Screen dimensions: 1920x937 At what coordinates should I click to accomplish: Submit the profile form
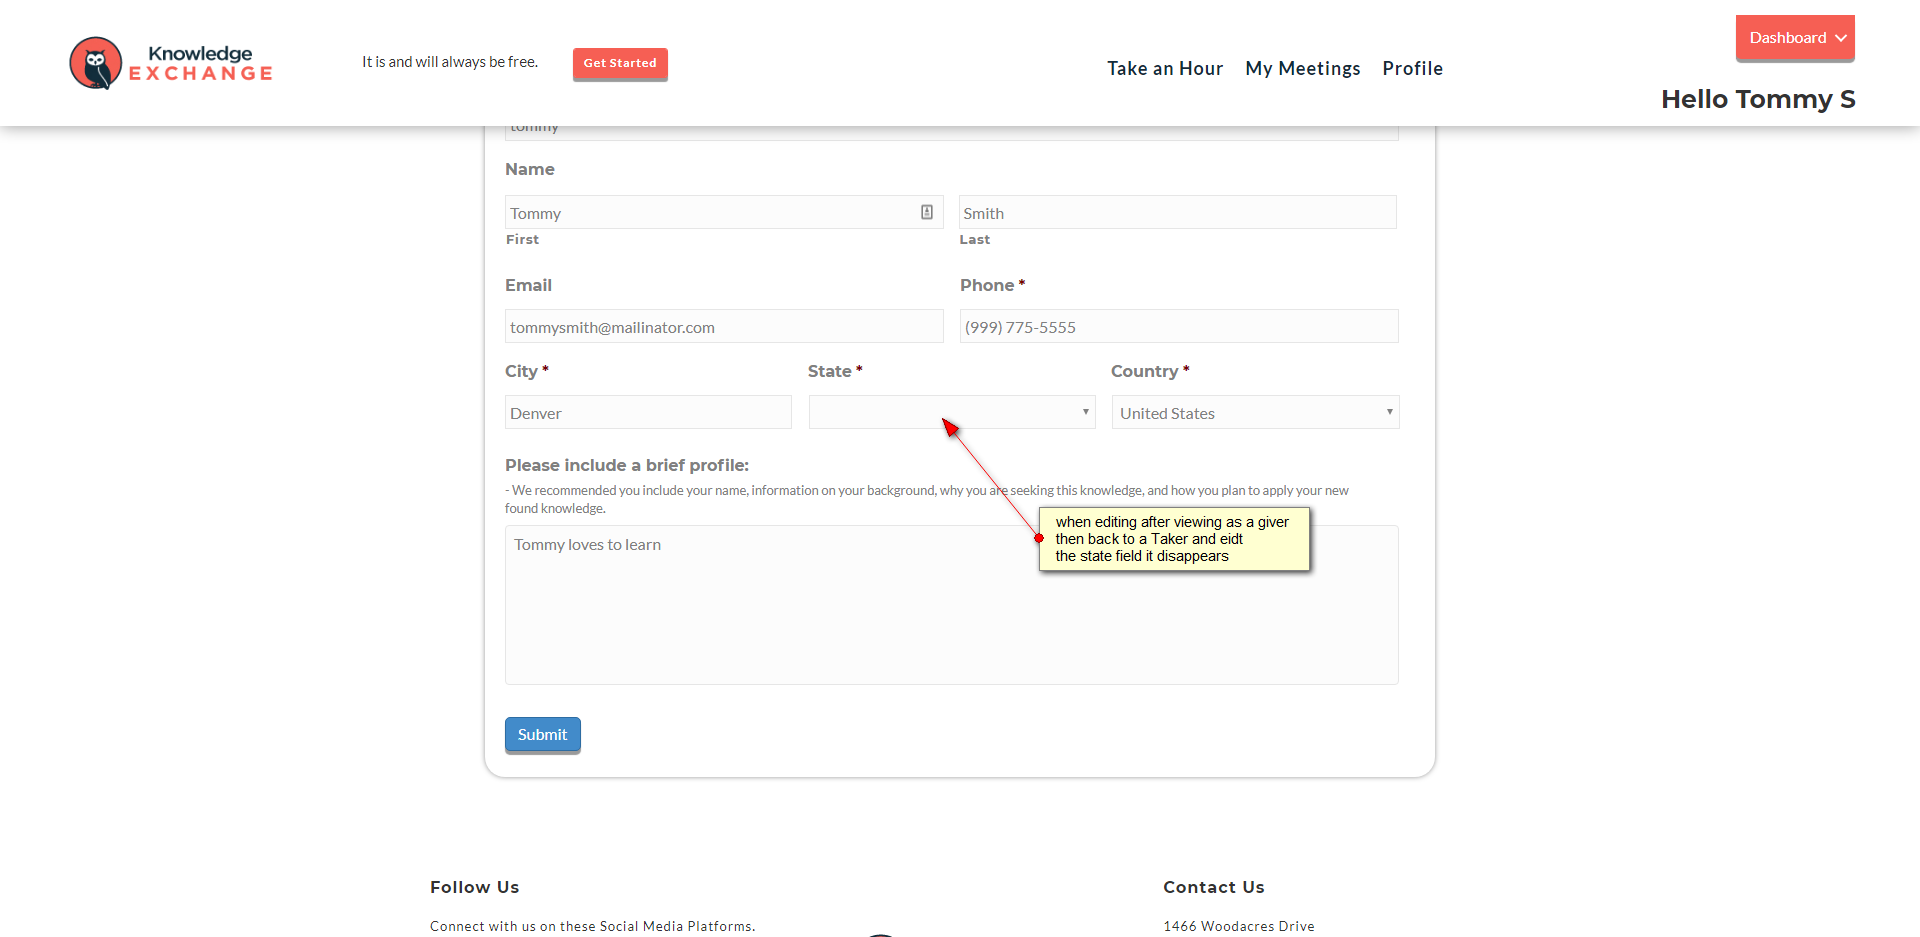click(x=543, y=734)
